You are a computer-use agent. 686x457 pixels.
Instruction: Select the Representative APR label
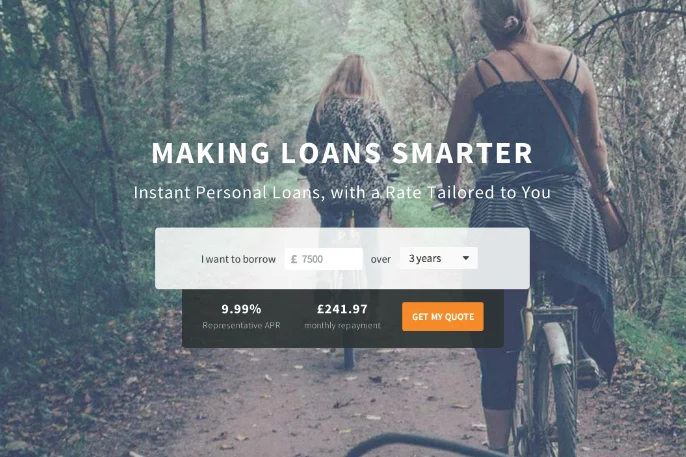[241, 325]
